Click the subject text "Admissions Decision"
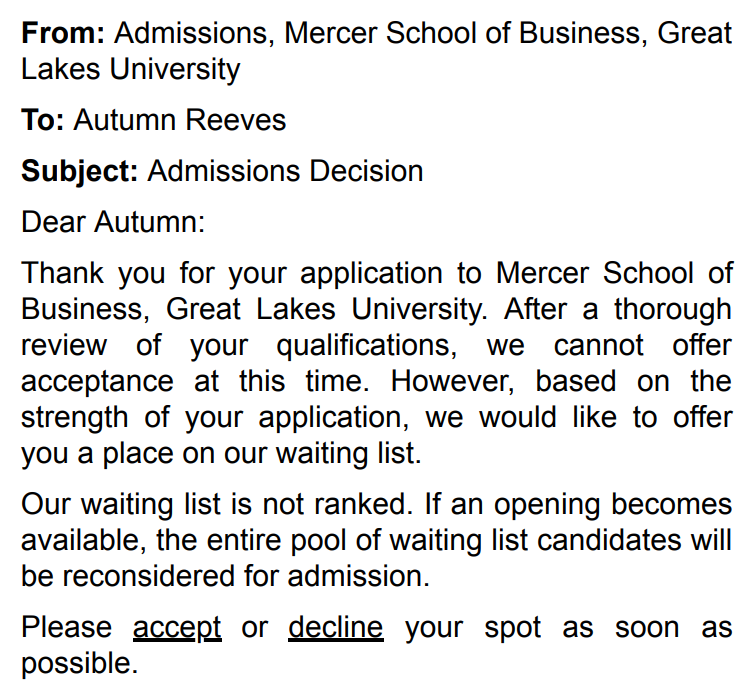This screenshot has height=684, width=751. [x=285, y=171]
